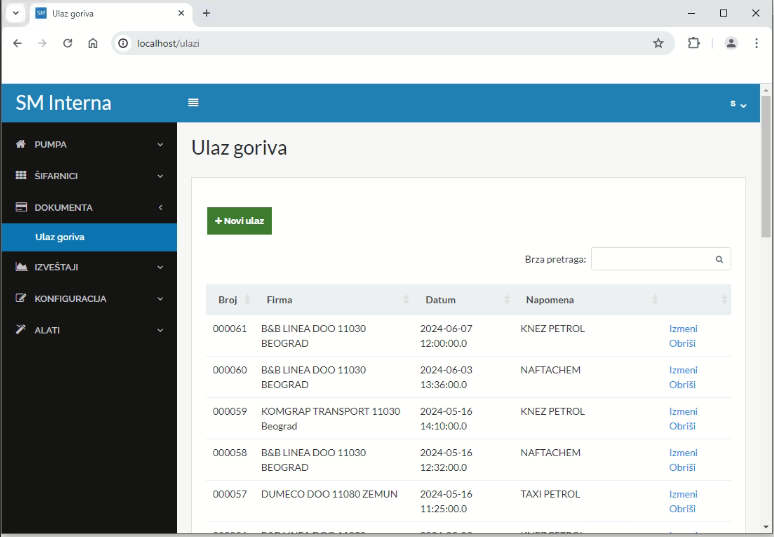The width and height of the screenshot is (774, 537).
Task: Reload the page using the refresh icon
Action: point(68,43)
